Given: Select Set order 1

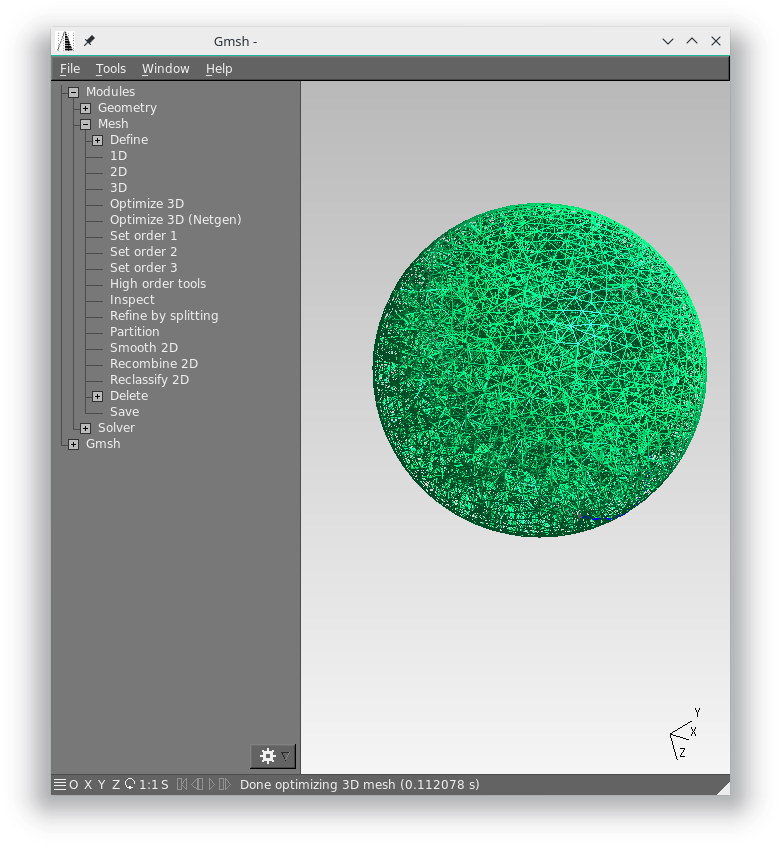Looking at the screenshot, I should point(143,236).
